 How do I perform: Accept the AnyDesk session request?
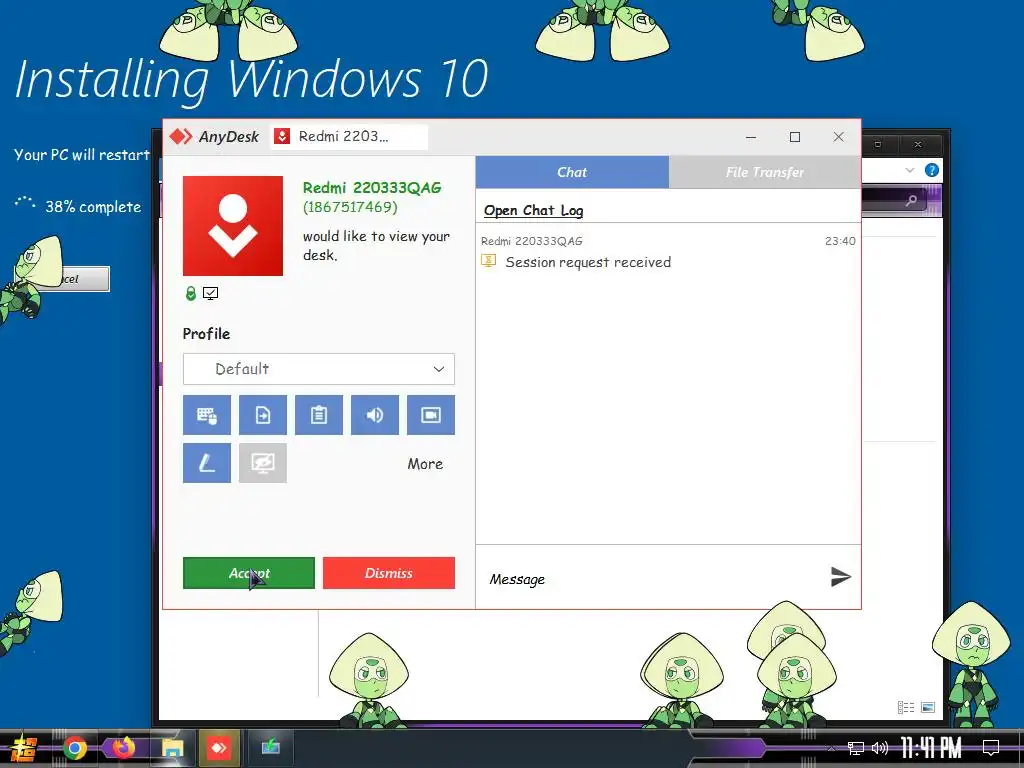[x=248, y=573]
